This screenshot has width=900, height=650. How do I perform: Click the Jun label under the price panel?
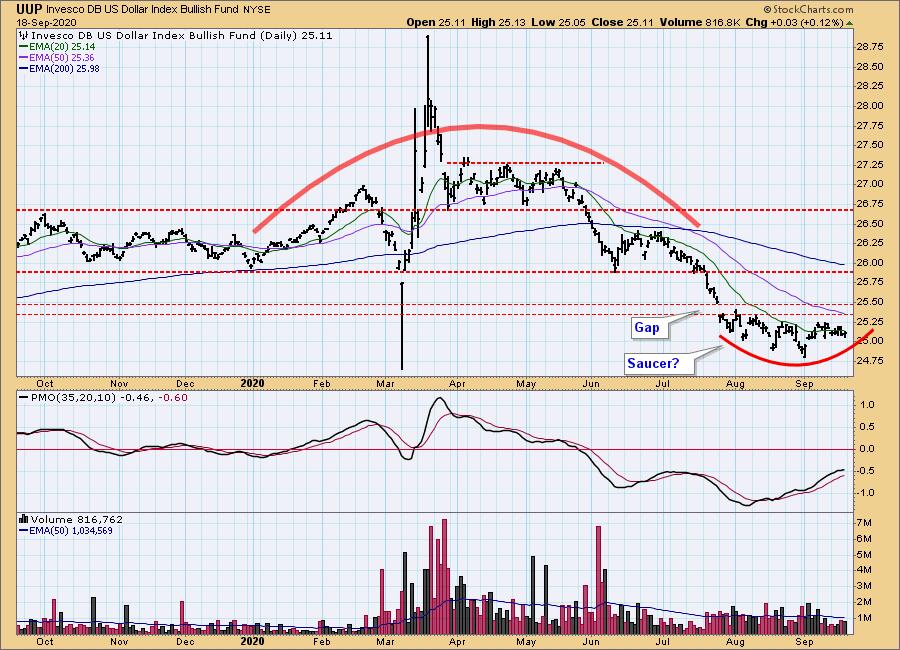591,383
